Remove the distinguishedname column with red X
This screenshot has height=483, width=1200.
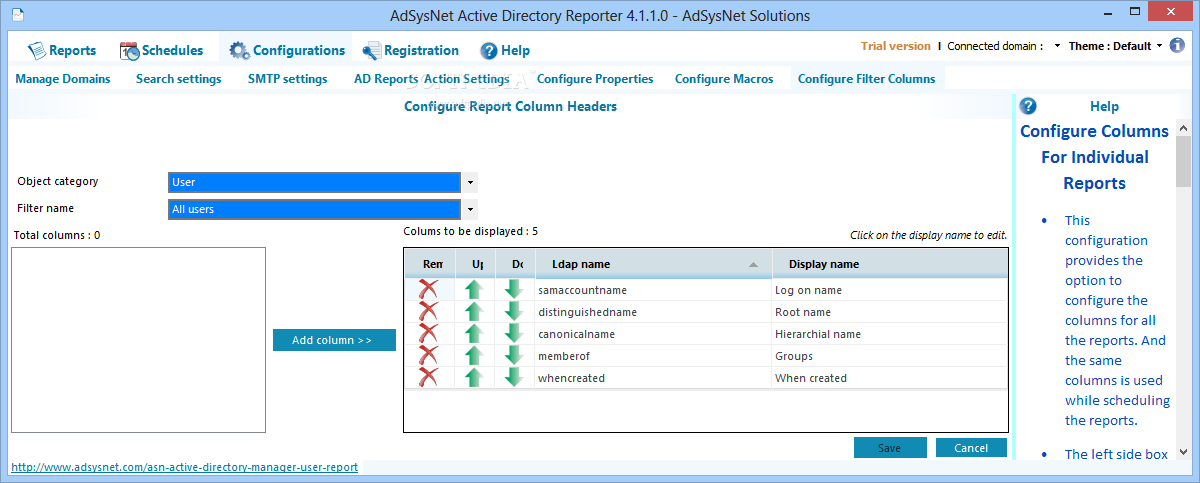[428, 312]
